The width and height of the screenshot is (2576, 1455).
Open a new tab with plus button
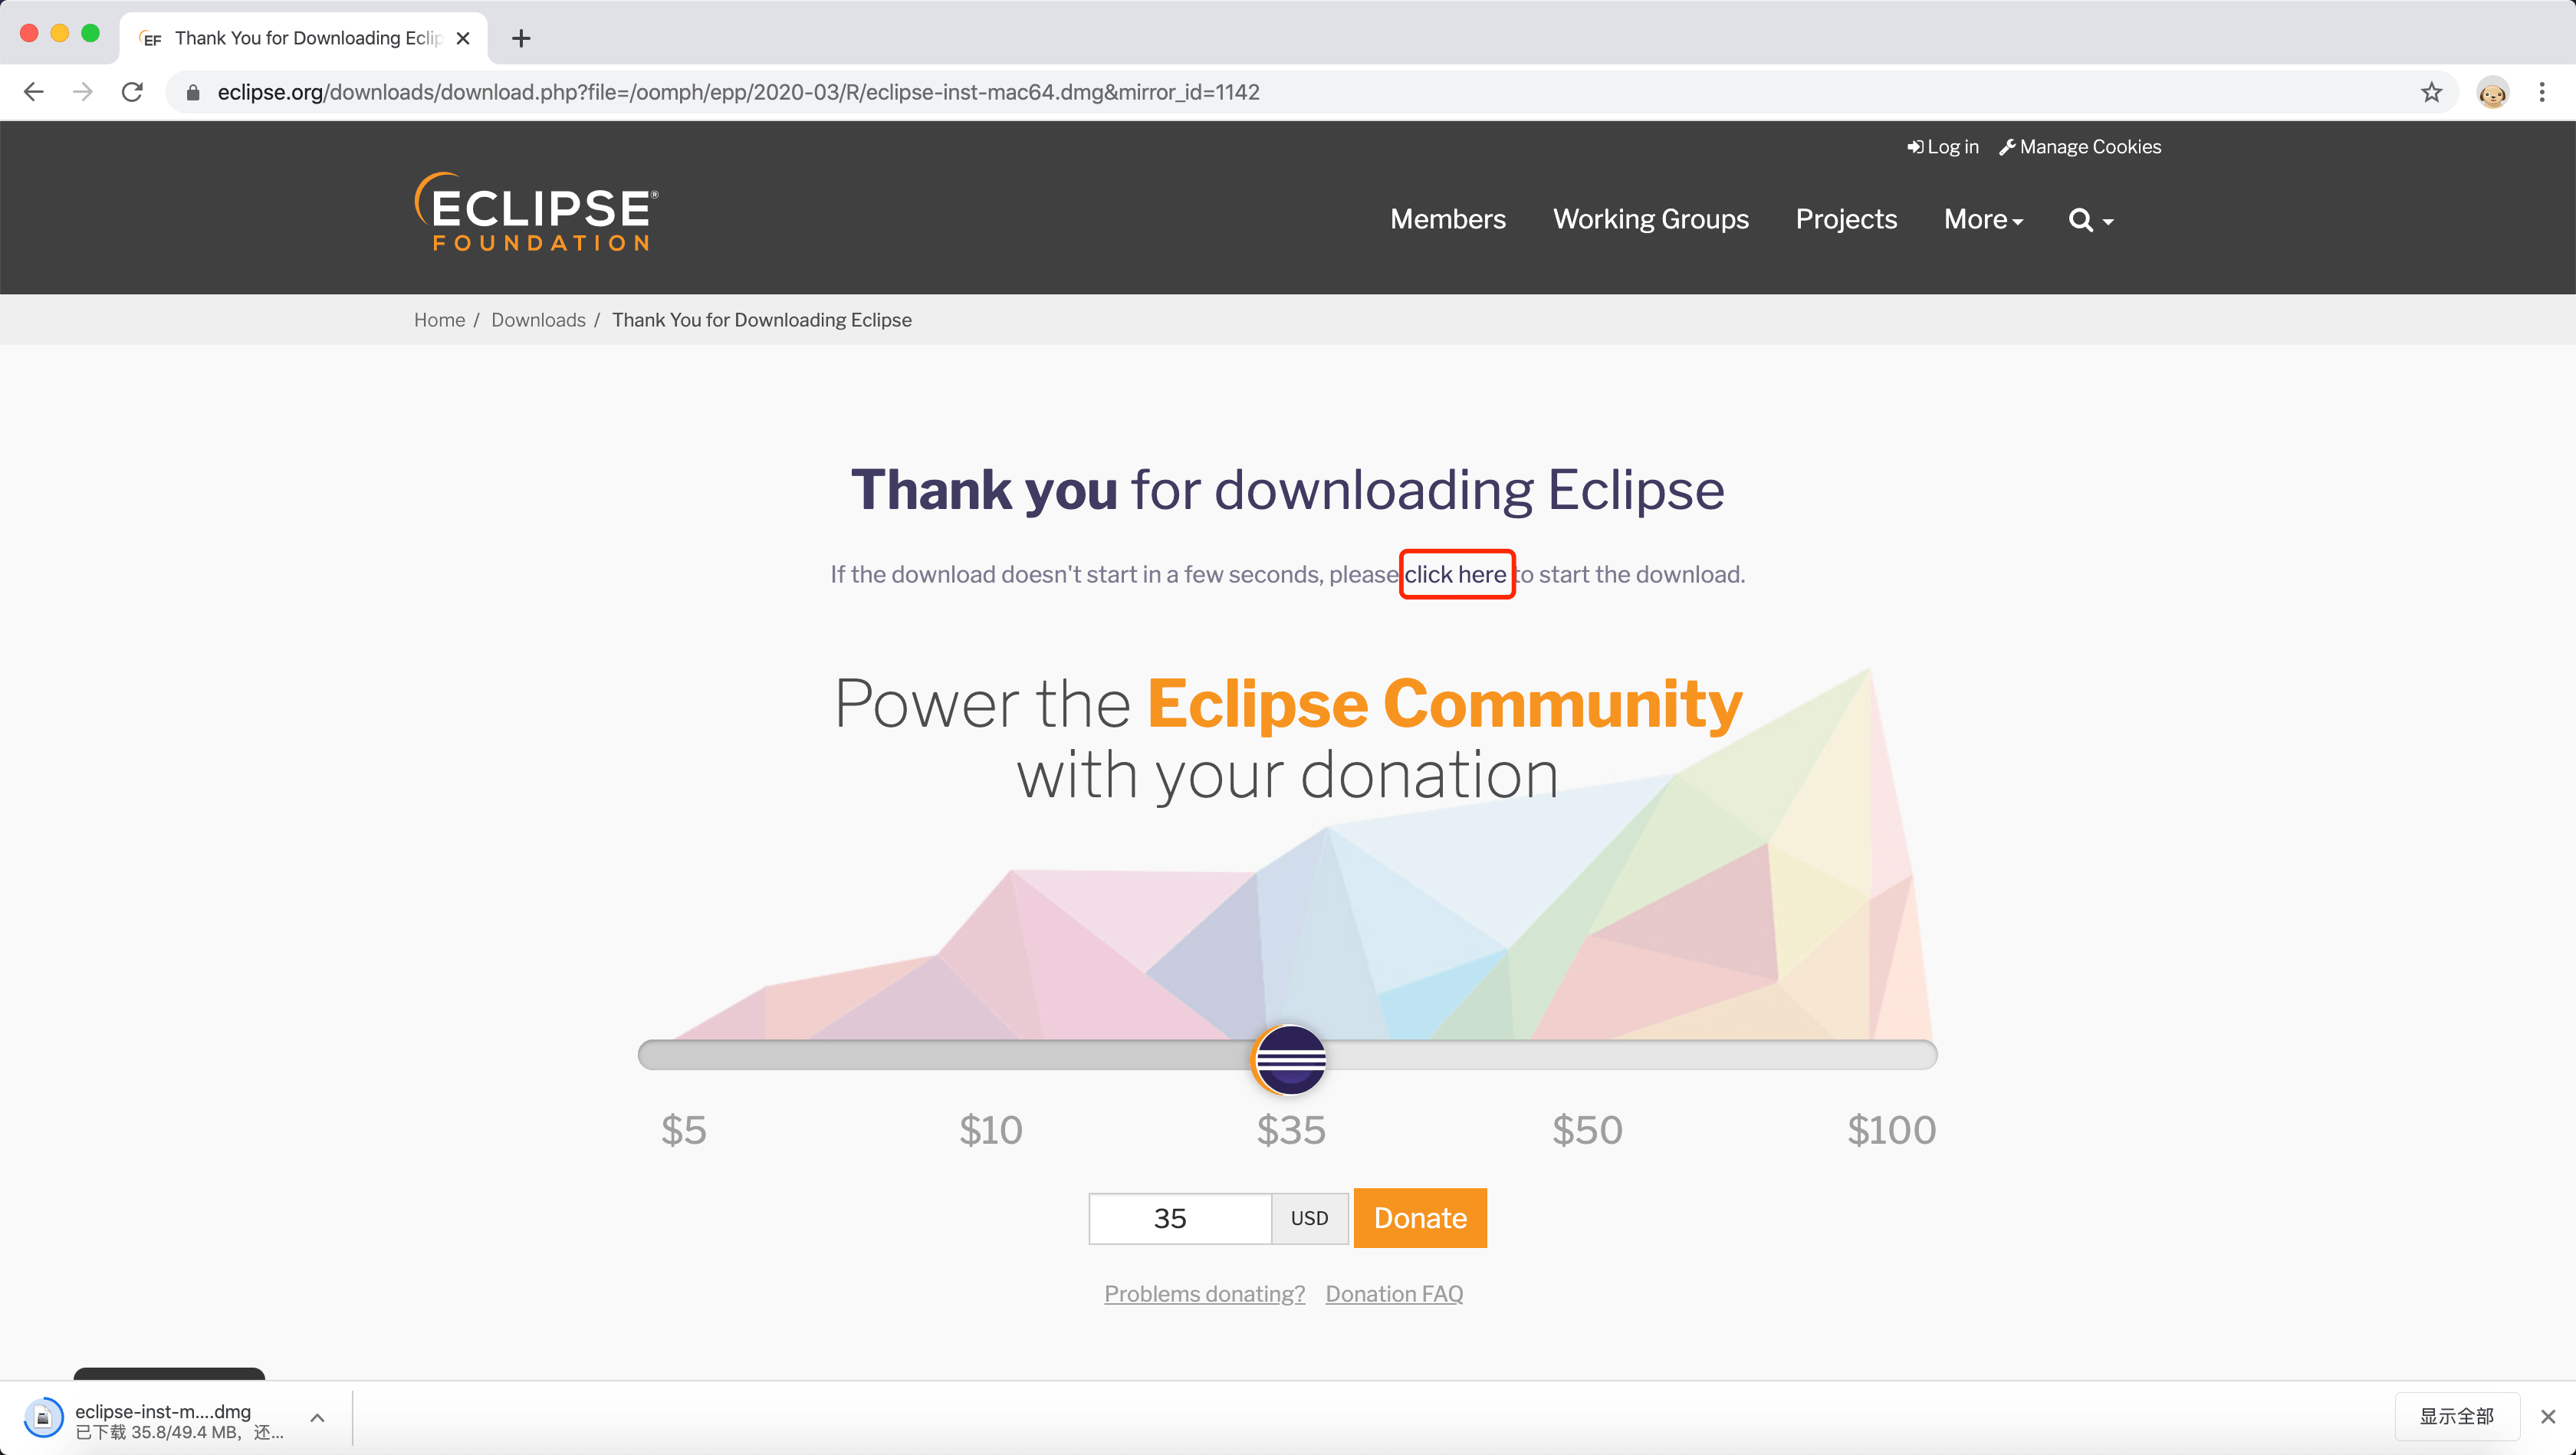521,38
